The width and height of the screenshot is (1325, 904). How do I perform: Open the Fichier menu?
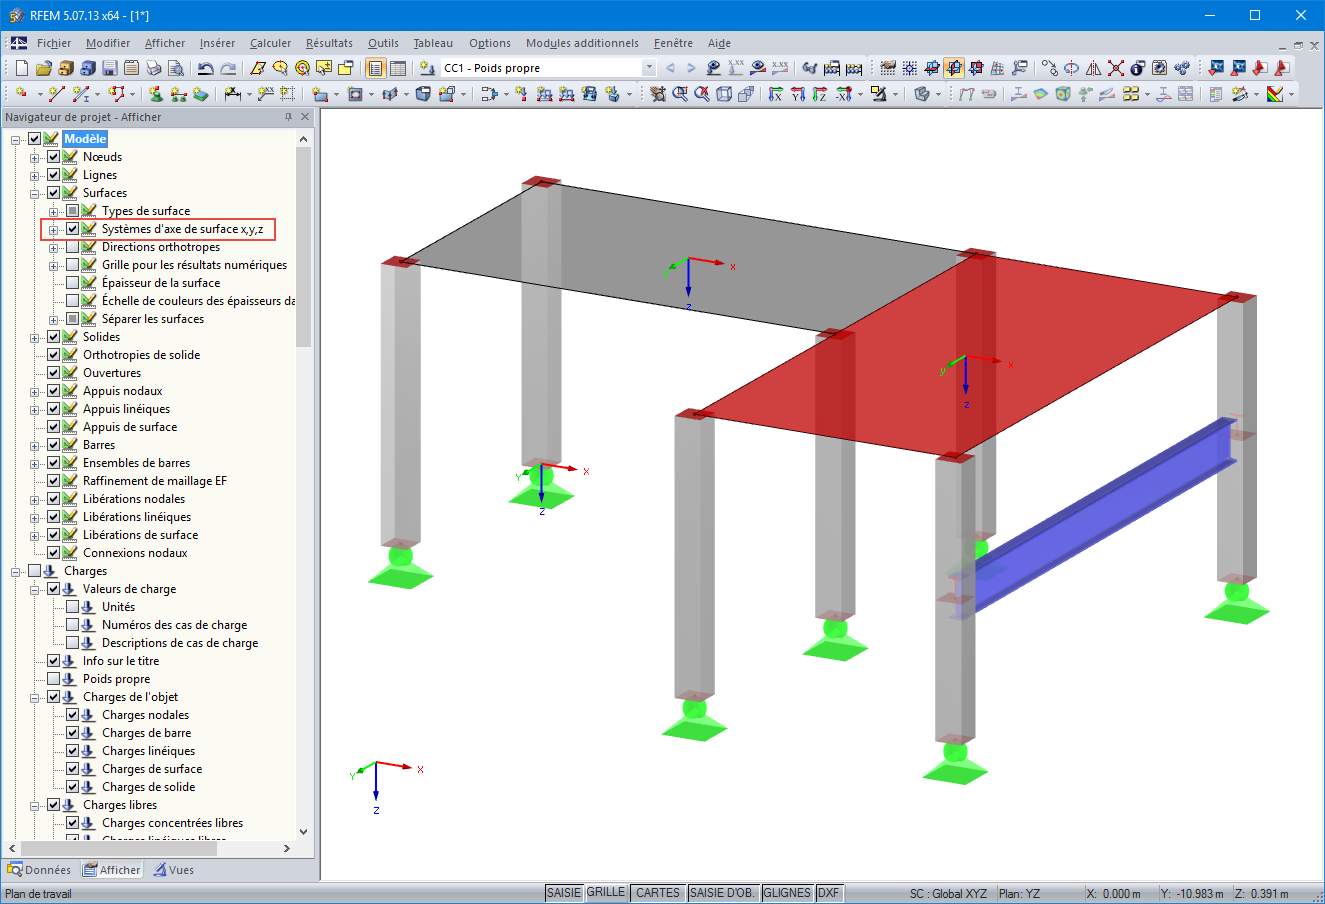coord(54,43)
